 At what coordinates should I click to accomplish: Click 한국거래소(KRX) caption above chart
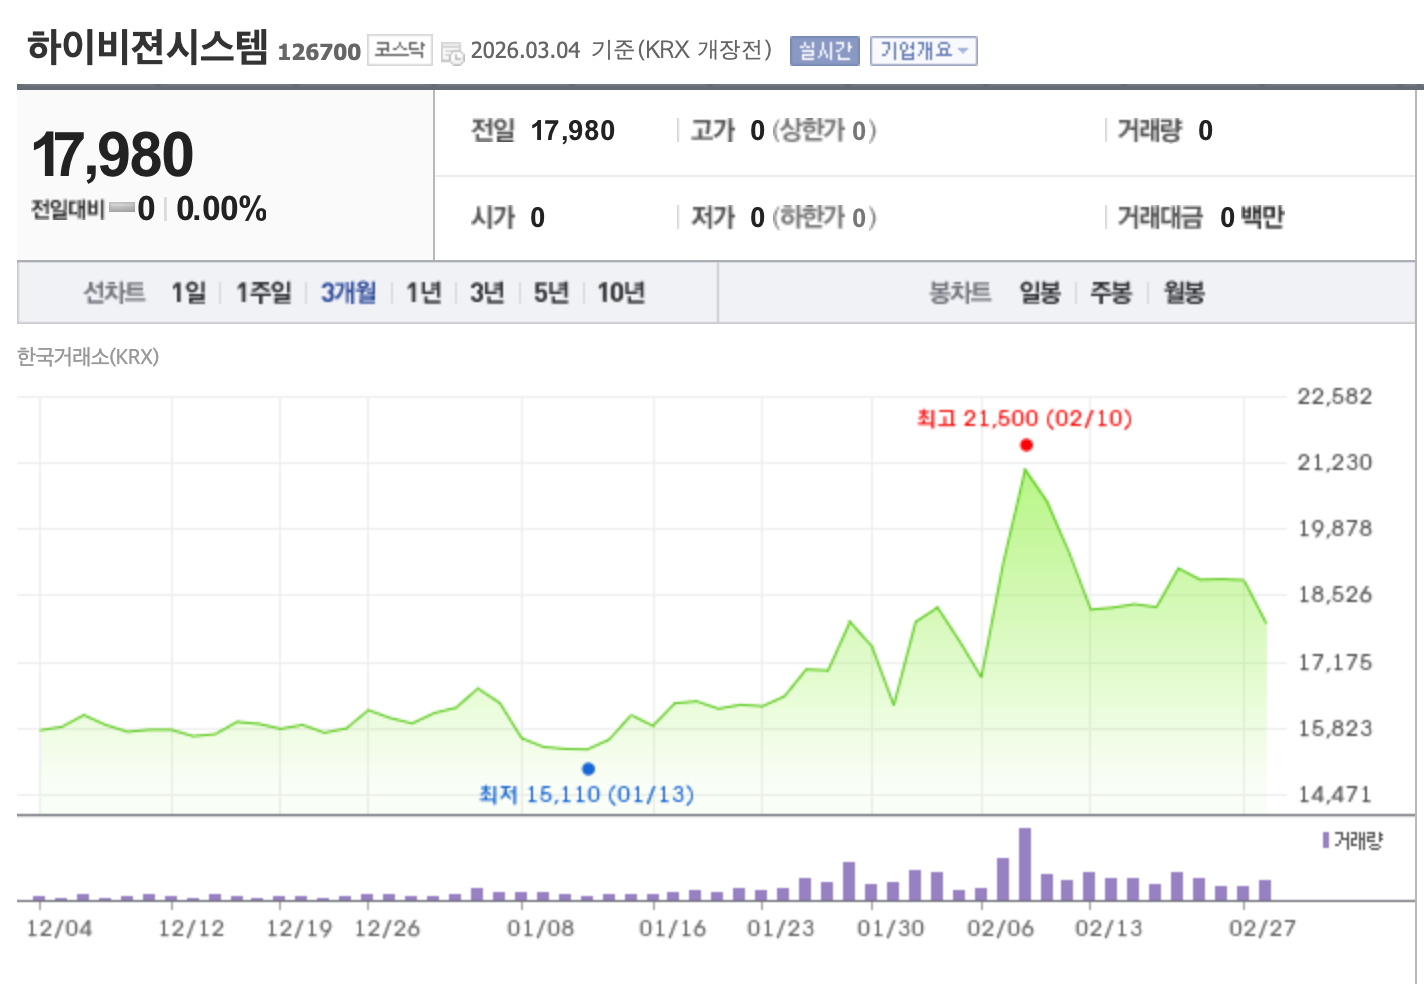88,357
